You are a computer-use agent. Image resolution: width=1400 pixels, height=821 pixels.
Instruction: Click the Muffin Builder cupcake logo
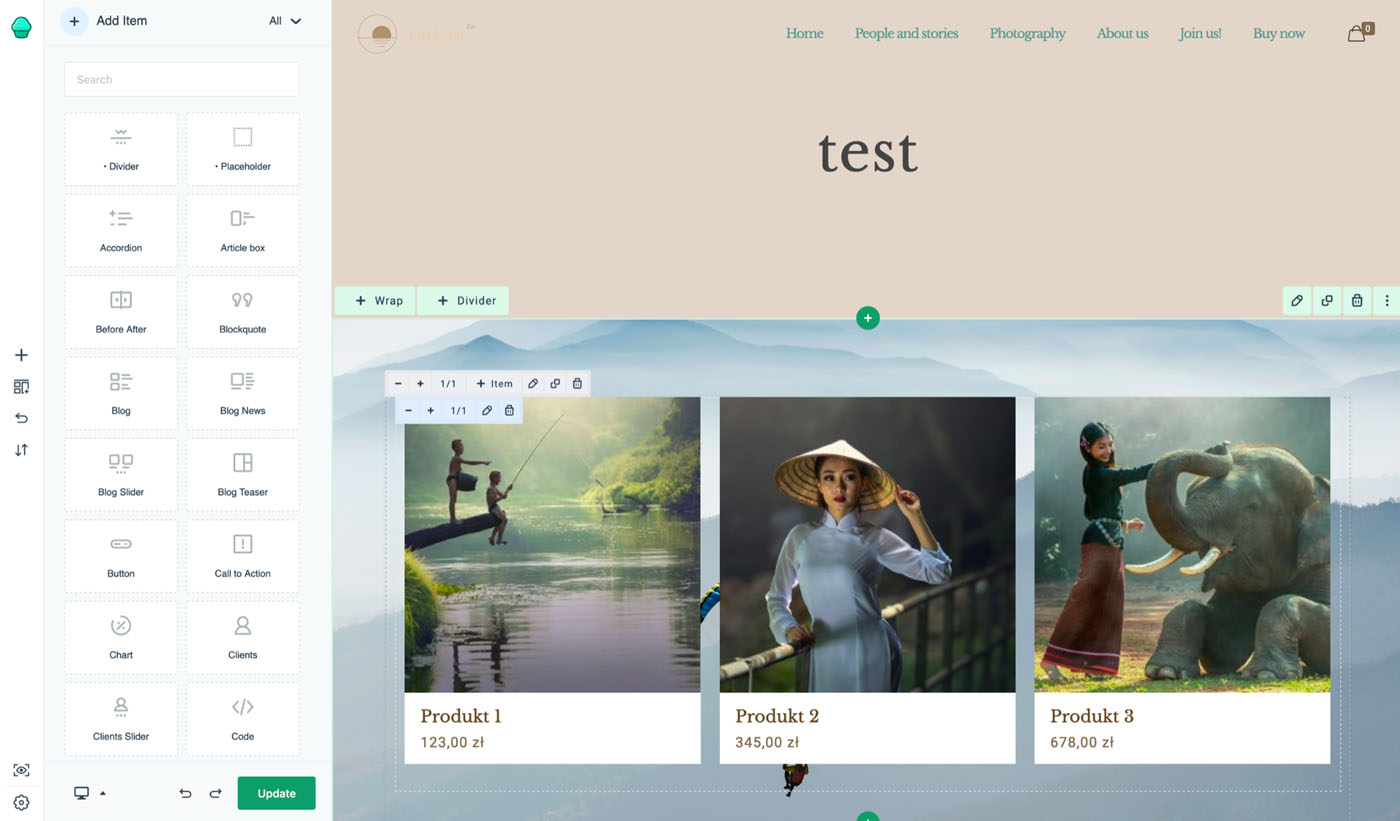coord(21,27)
